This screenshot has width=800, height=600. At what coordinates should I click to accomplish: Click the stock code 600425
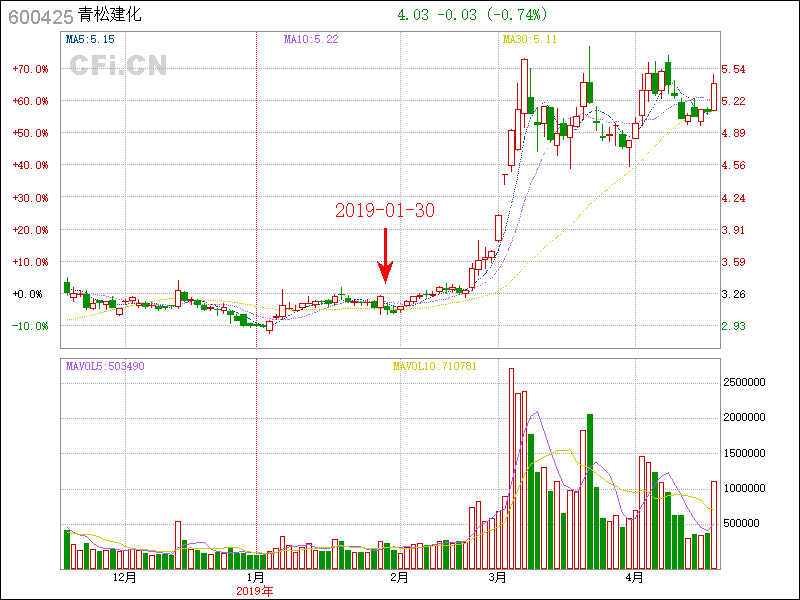(40, 16)
